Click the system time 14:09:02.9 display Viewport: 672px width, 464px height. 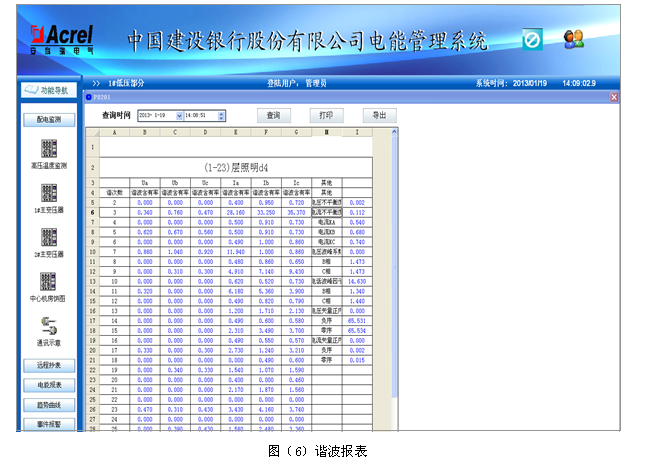point(579,83)
